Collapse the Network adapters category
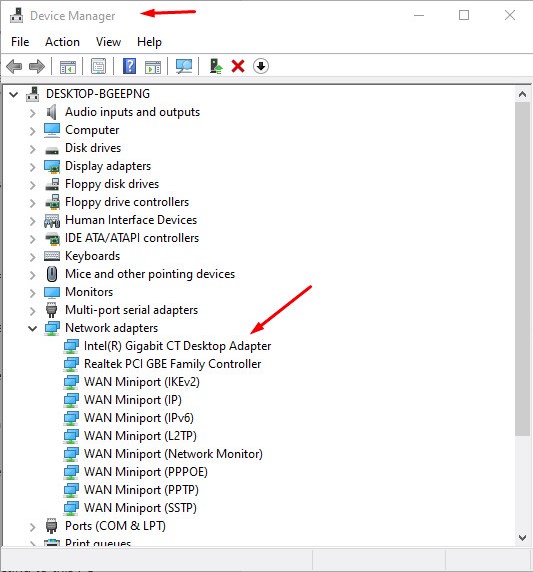This screenshot has width=533, height=572. click(32, 328)
